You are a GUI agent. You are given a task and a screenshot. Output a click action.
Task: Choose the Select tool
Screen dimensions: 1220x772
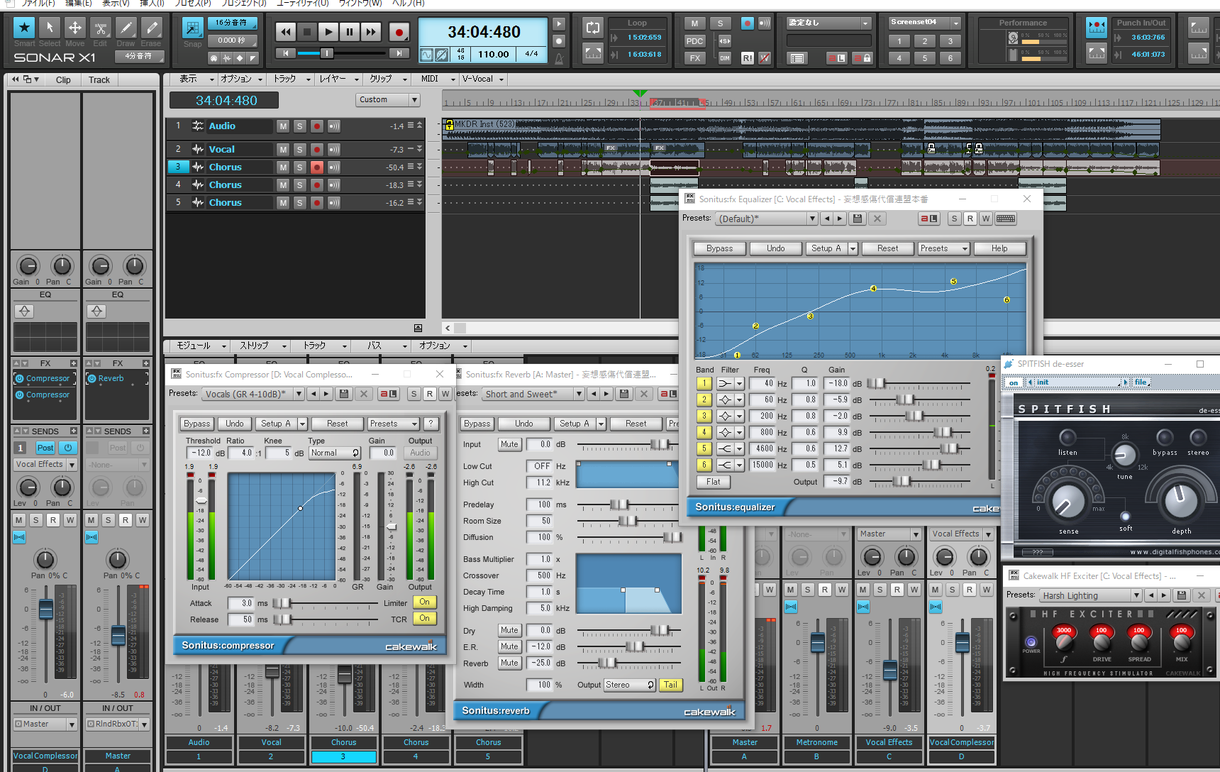click(50, 28)
